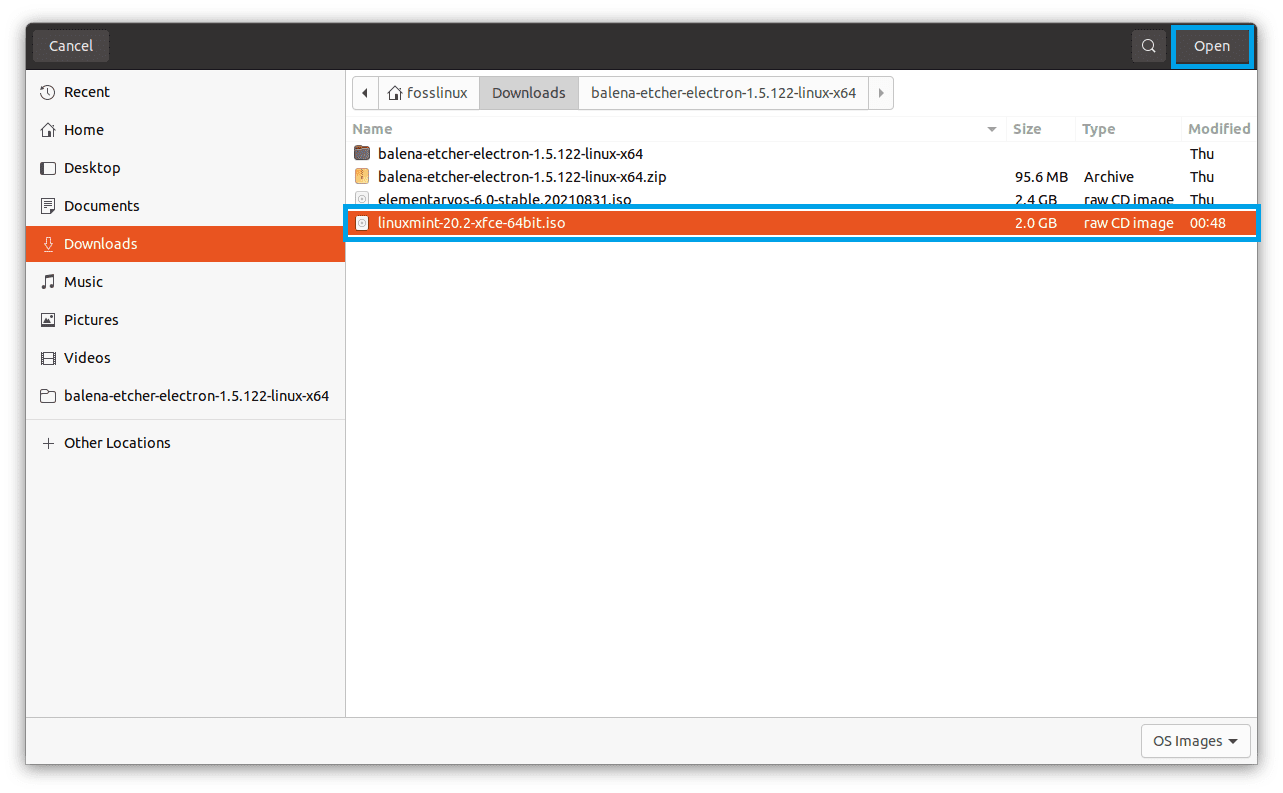Select Downloads in the sidebar
The image size is (1283, 793).
pyautogui.click(x=185, y=244)
